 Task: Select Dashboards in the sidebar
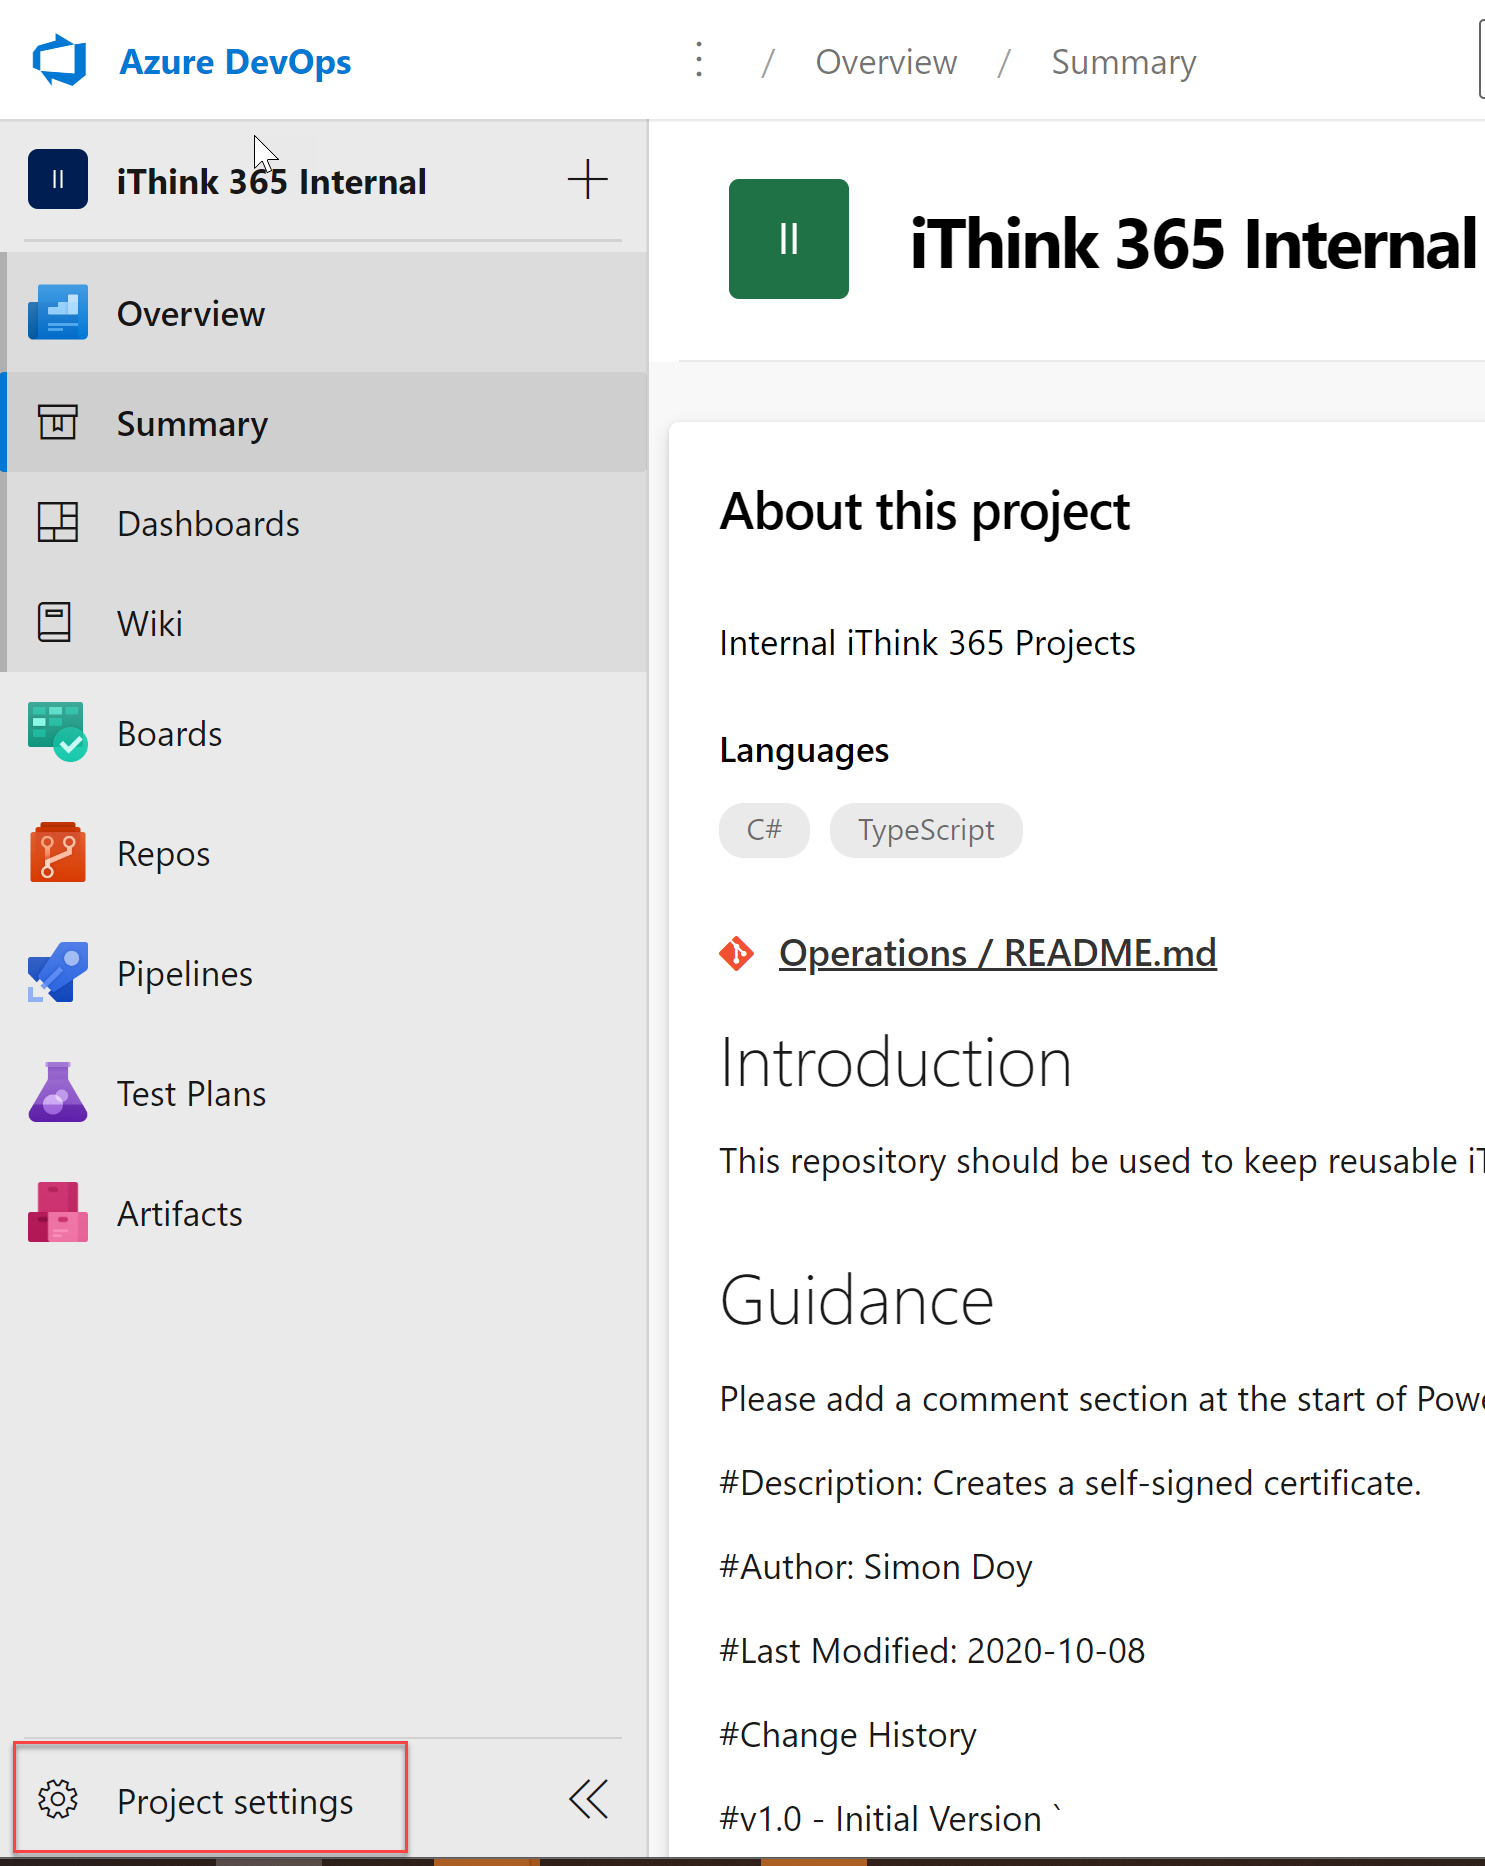pyautogui.click(x=208, y=524)
